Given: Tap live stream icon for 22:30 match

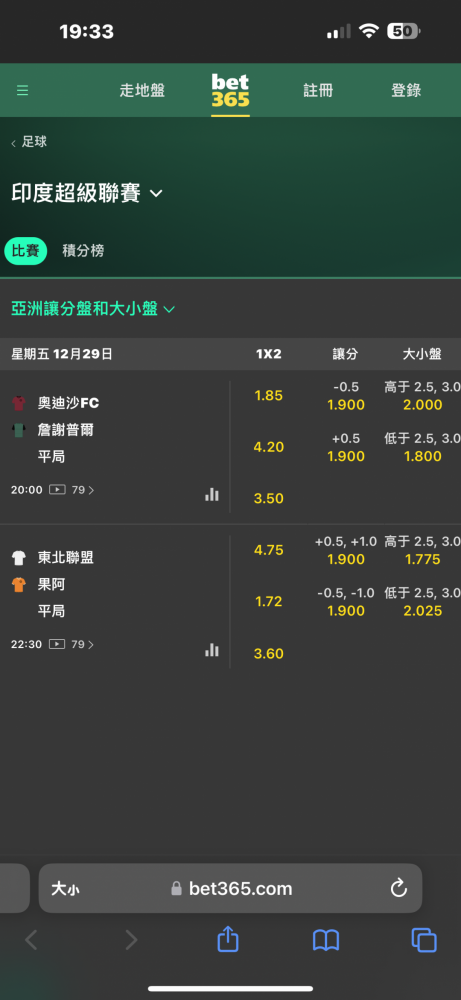Looking at the screenshot, I should tap(57, 644).
